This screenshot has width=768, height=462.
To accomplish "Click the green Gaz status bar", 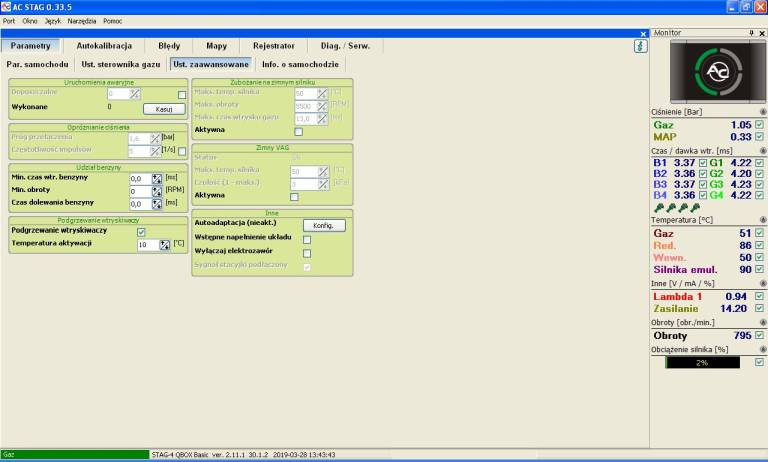I will tap(75, 455).
